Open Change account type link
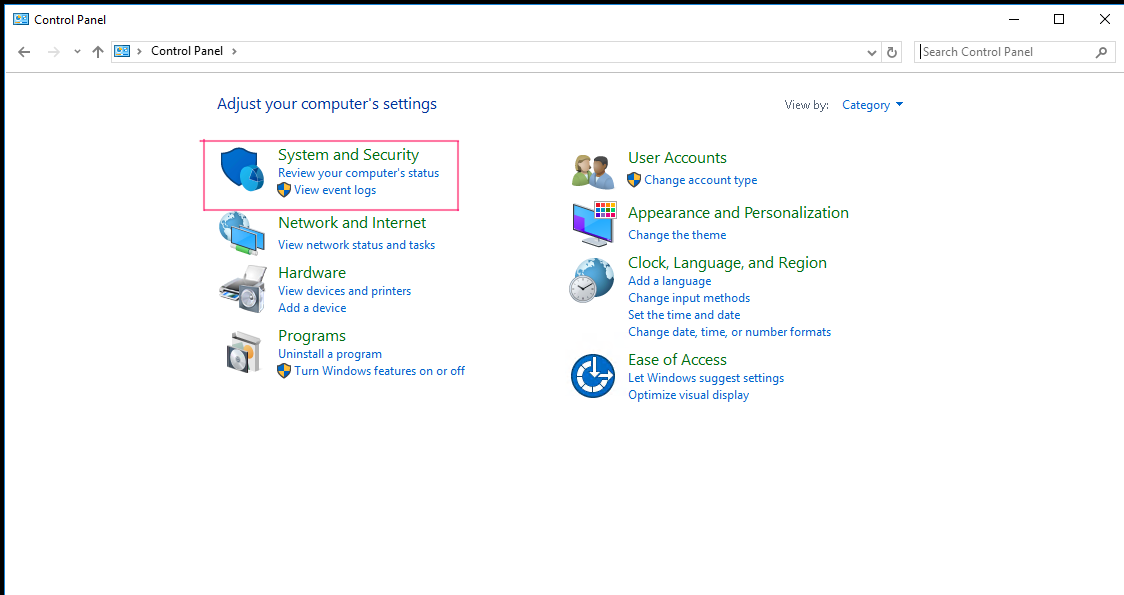This screenshot has height=595, width=1124. [x=700, y=180]
